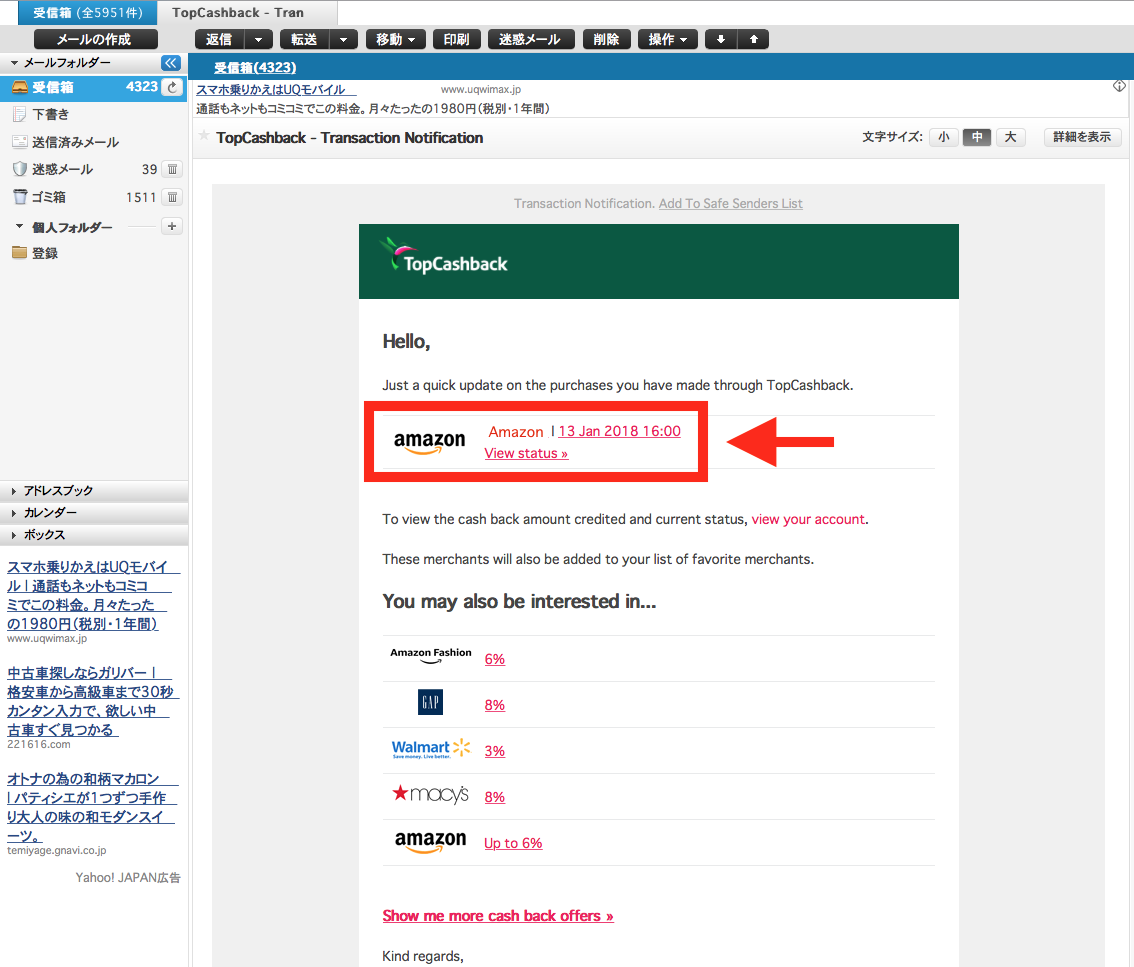Click 詳細を表示 to show message details
The width and height of the screenshot is (1134, 967).
coord(1082,137)
